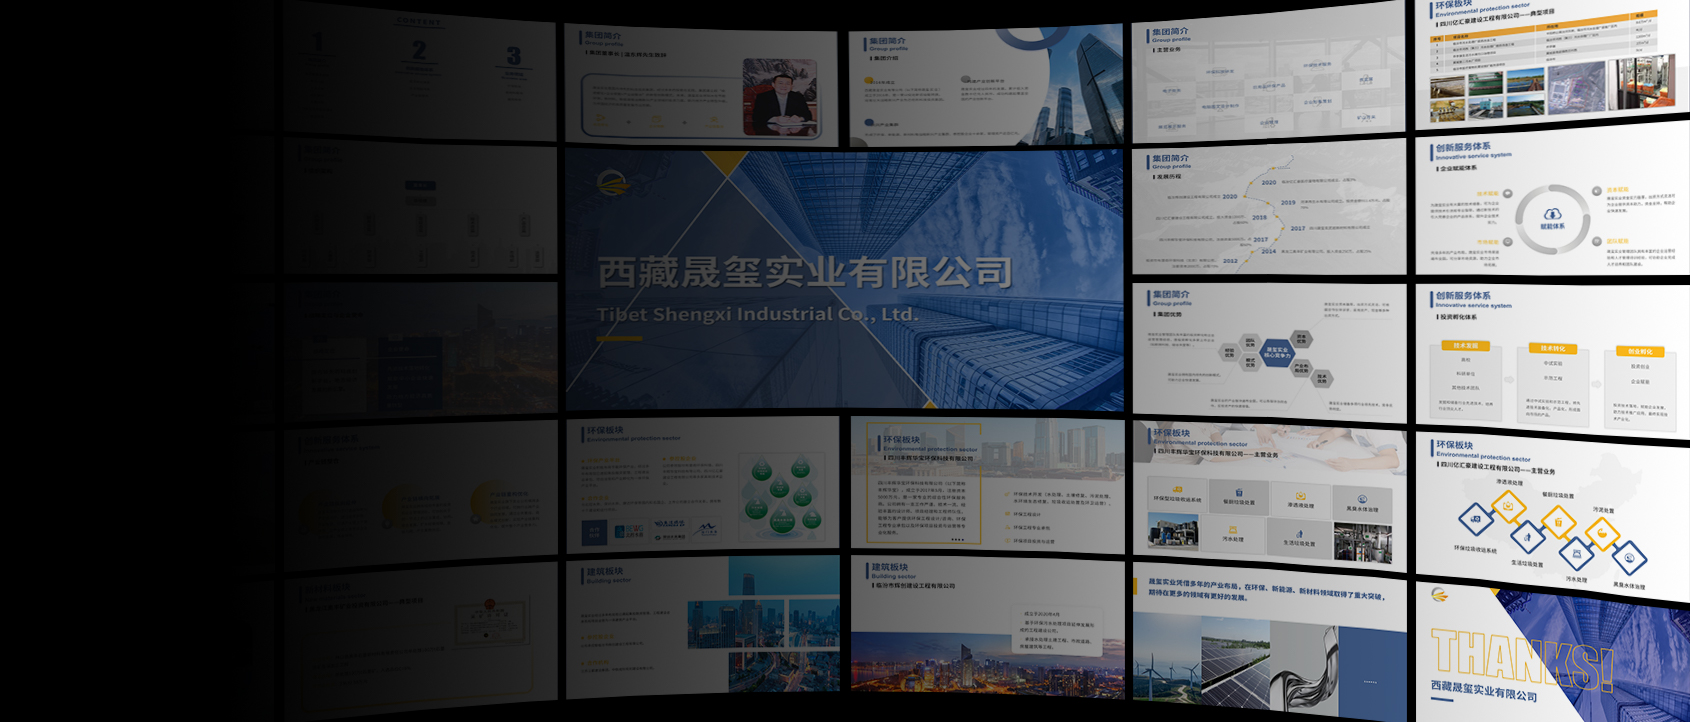This screenshot has width=1690, height=722.
Task: Click the round icon beside 市场赋能
Action: click(1507, 241)
